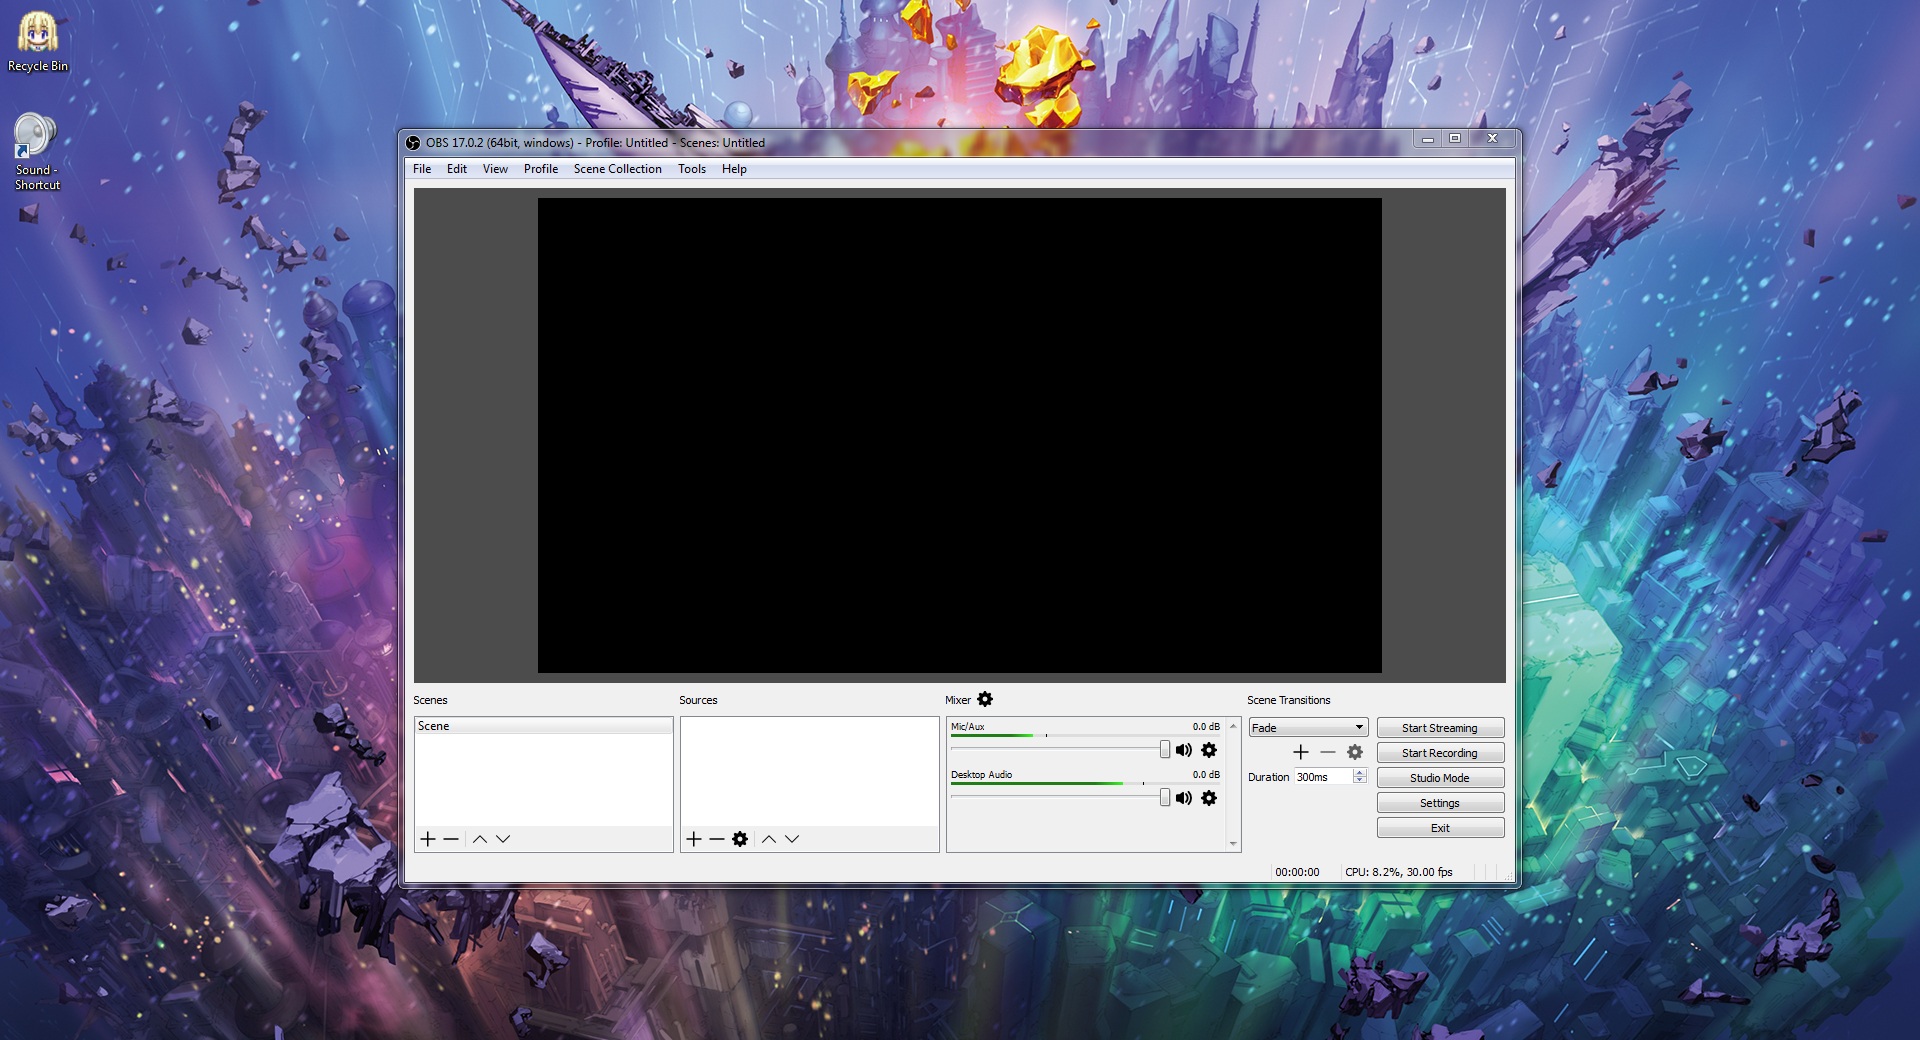Open the File menu

coord(422,169)
